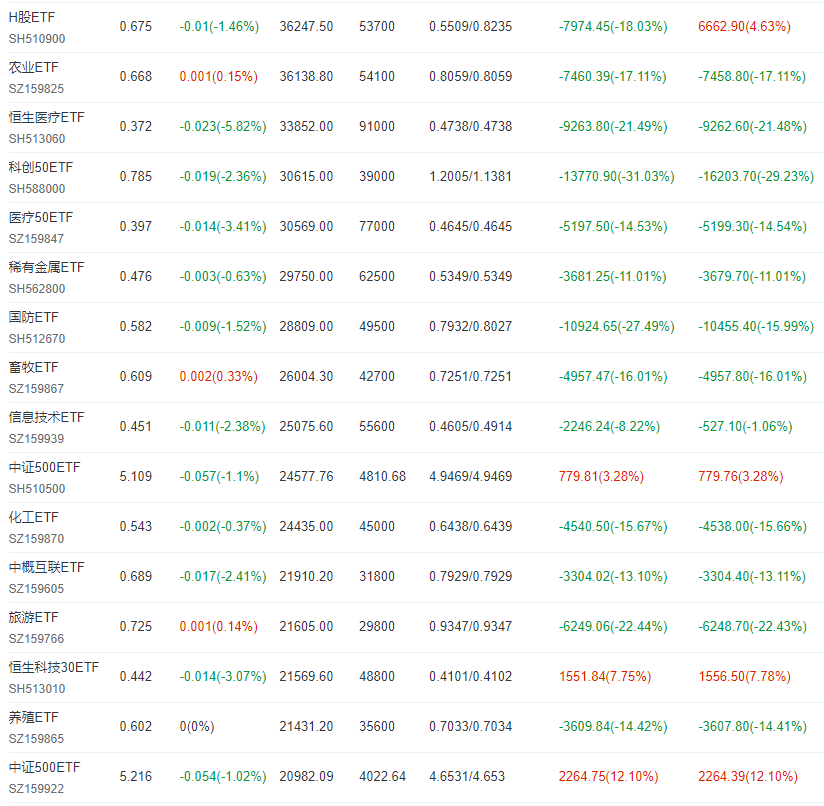Select change value 0.001(0.15%)
The height and width of the screenshot is (806, 824).
tap(219, 76)
